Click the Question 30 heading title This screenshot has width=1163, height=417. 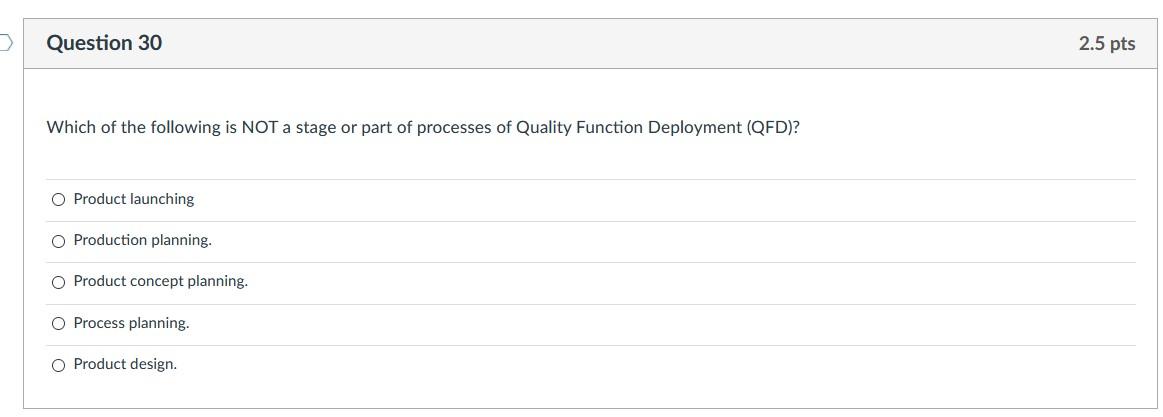(x=104, y=43)
